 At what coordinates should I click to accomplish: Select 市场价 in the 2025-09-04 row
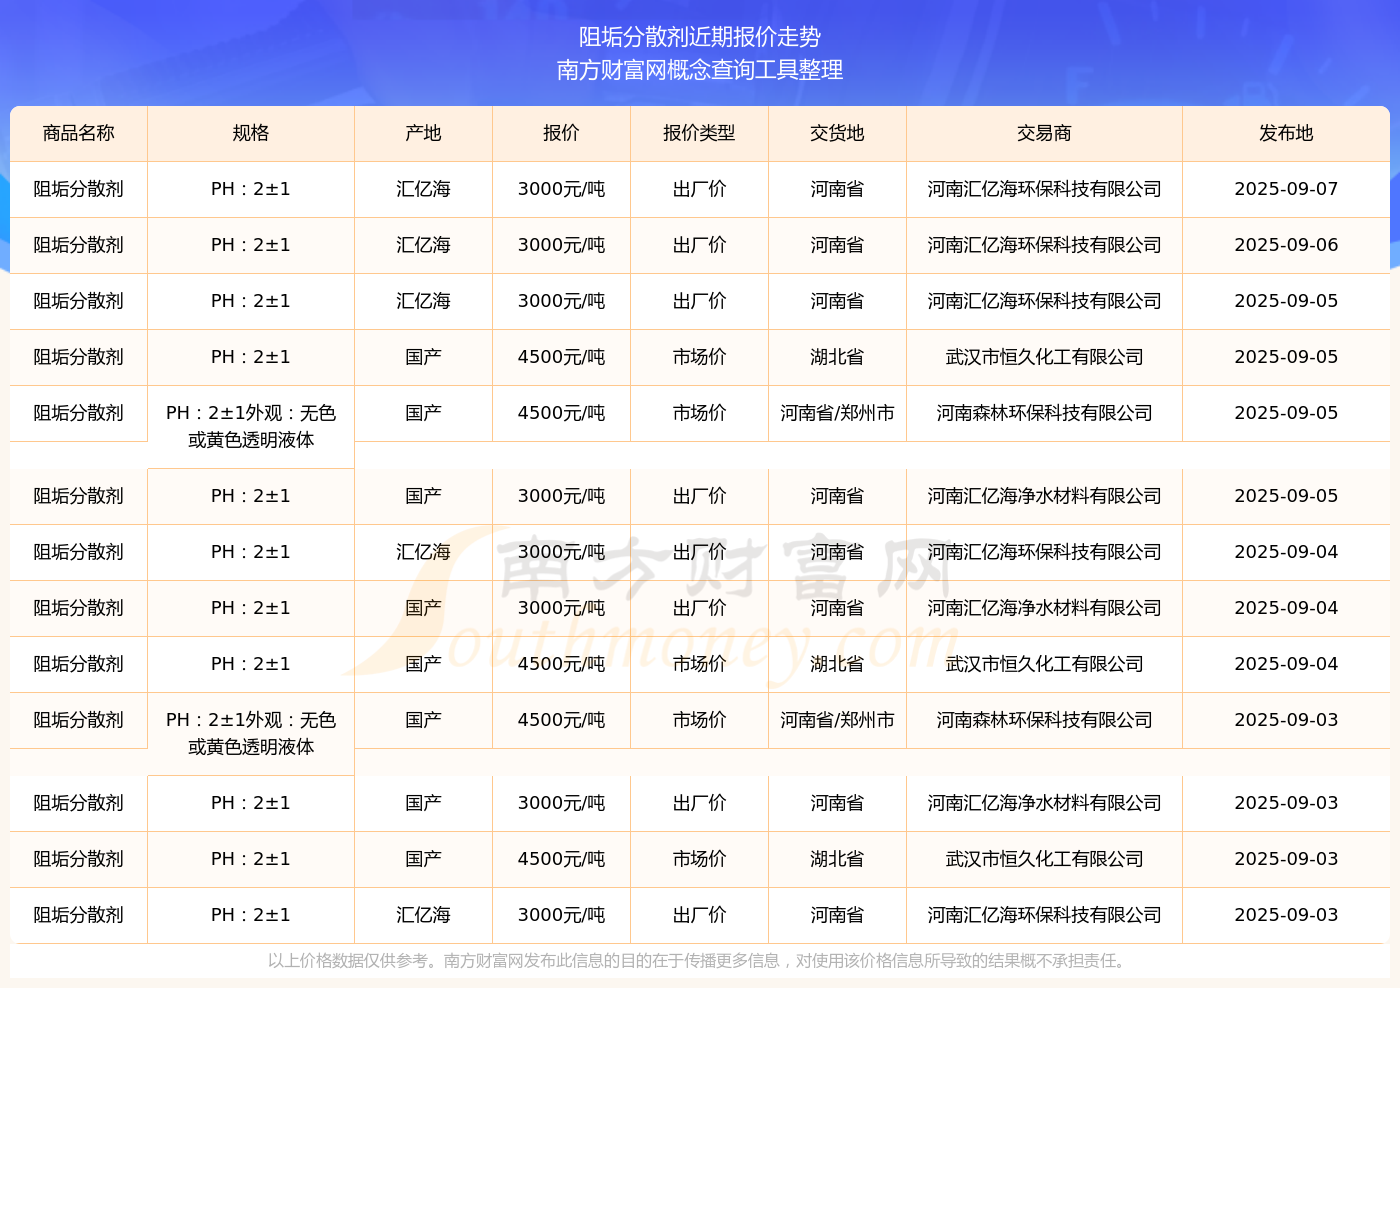(x=699, y=664)
